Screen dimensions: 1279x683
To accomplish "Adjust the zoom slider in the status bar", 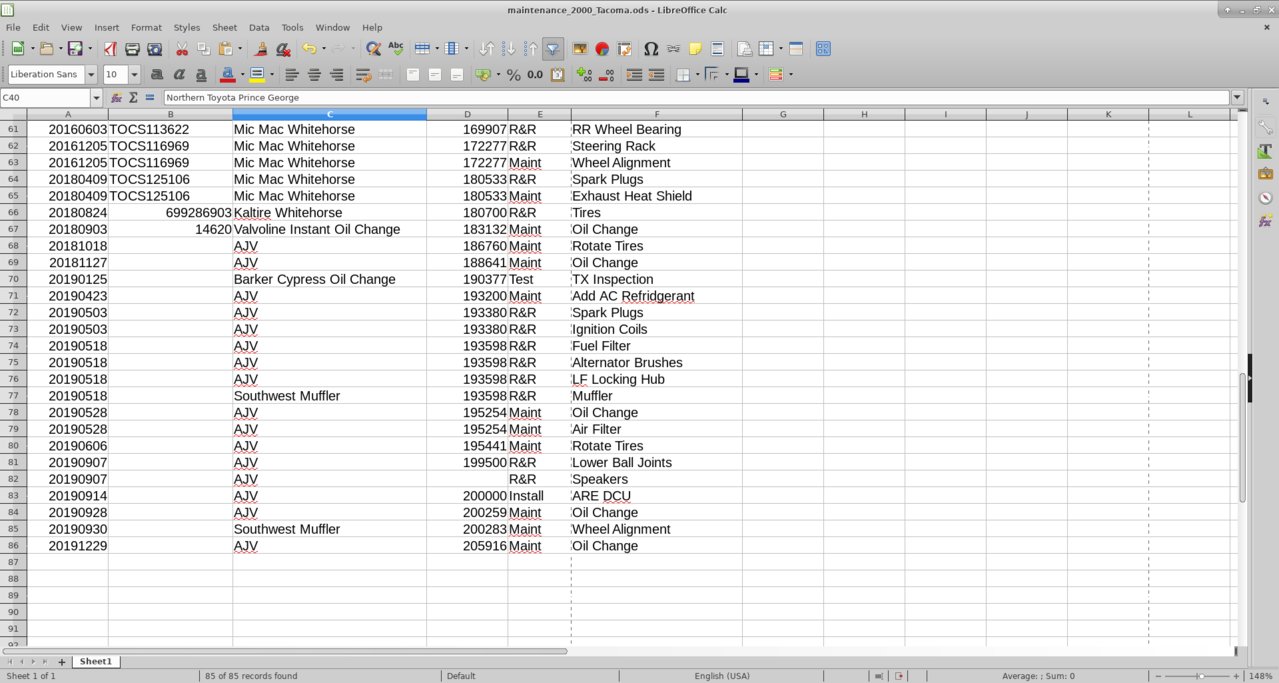I will click(1200, 676).
